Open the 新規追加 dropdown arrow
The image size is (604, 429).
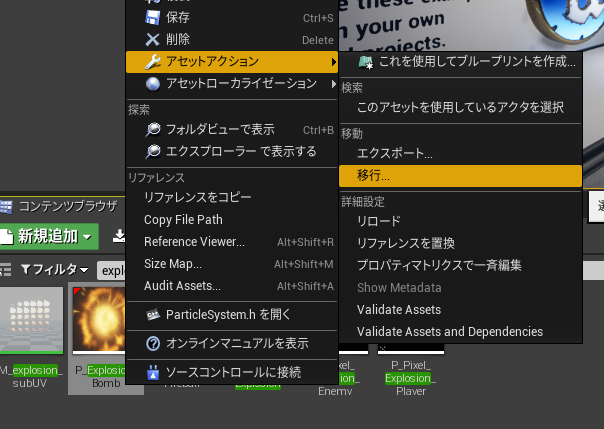[x=87, y=237]
